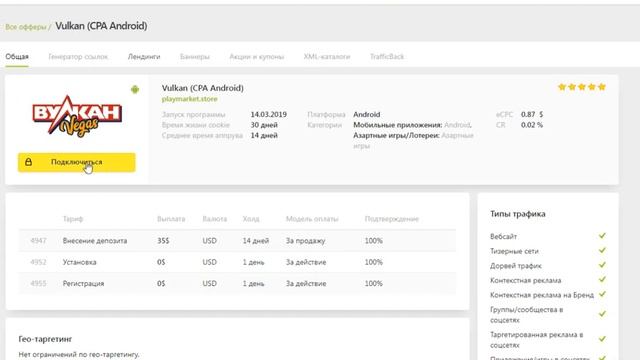The width and height of the screenshot is (640, 360).
Task: Click the Выплата column header
Action: click(171, 219)
